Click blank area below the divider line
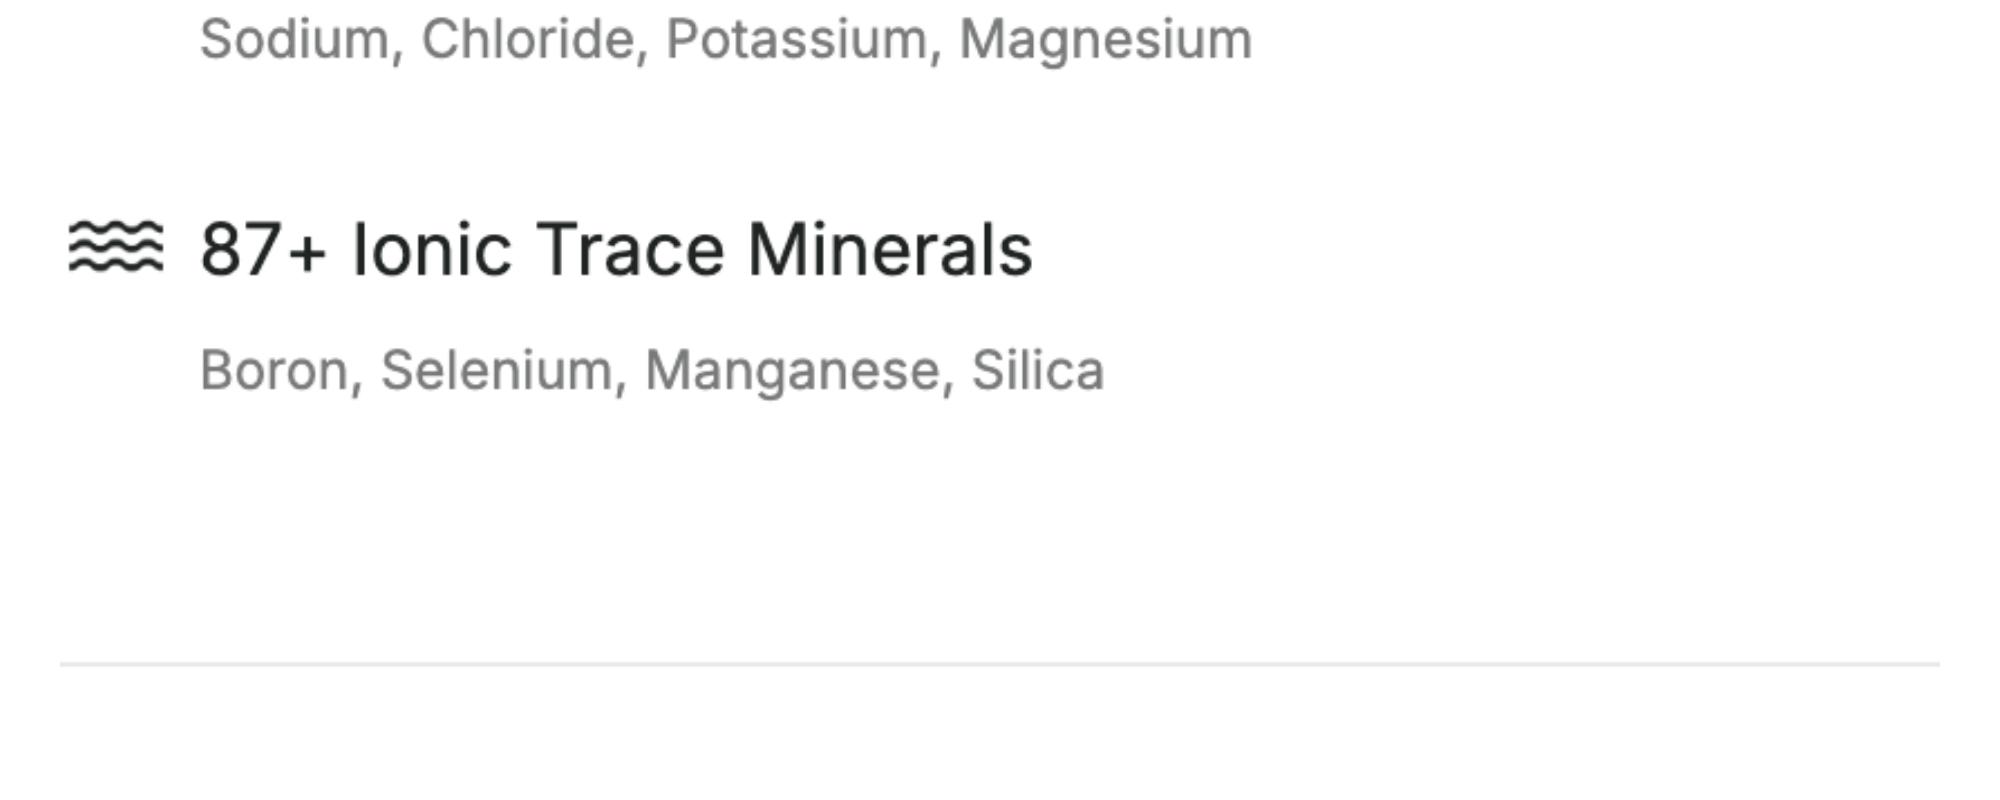2000x800 pixels. point(1000,740)
